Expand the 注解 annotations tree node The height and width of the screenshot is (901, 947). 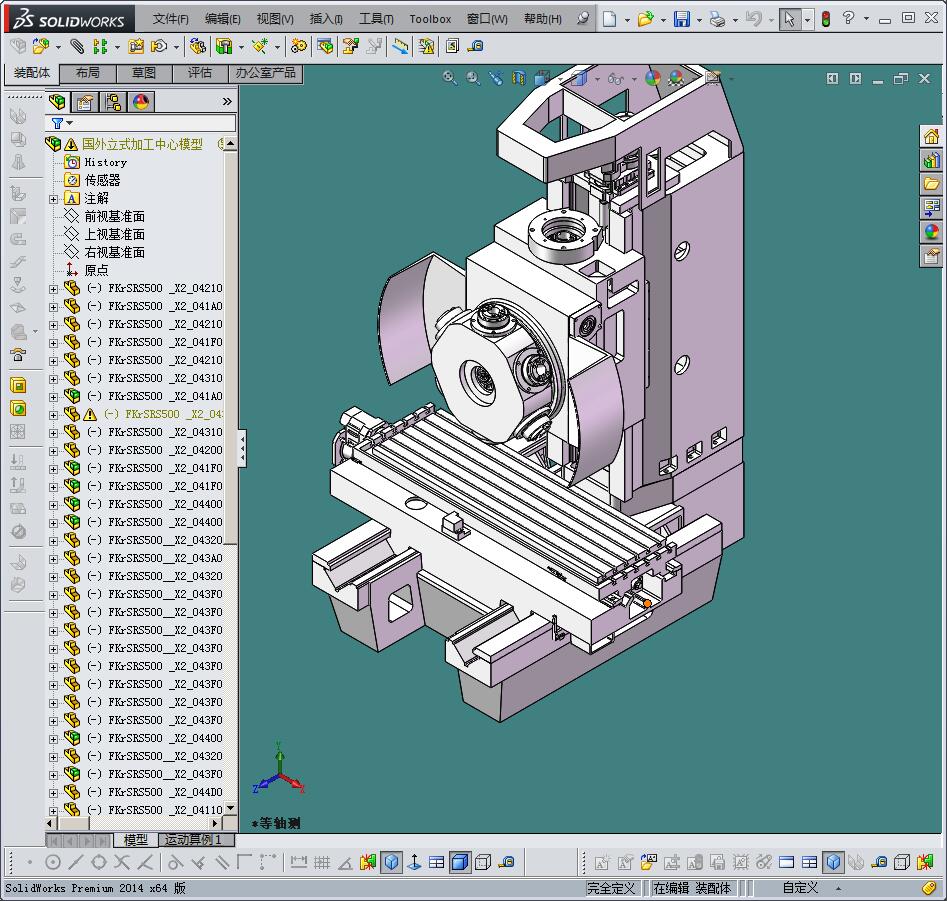pos(54,199)
